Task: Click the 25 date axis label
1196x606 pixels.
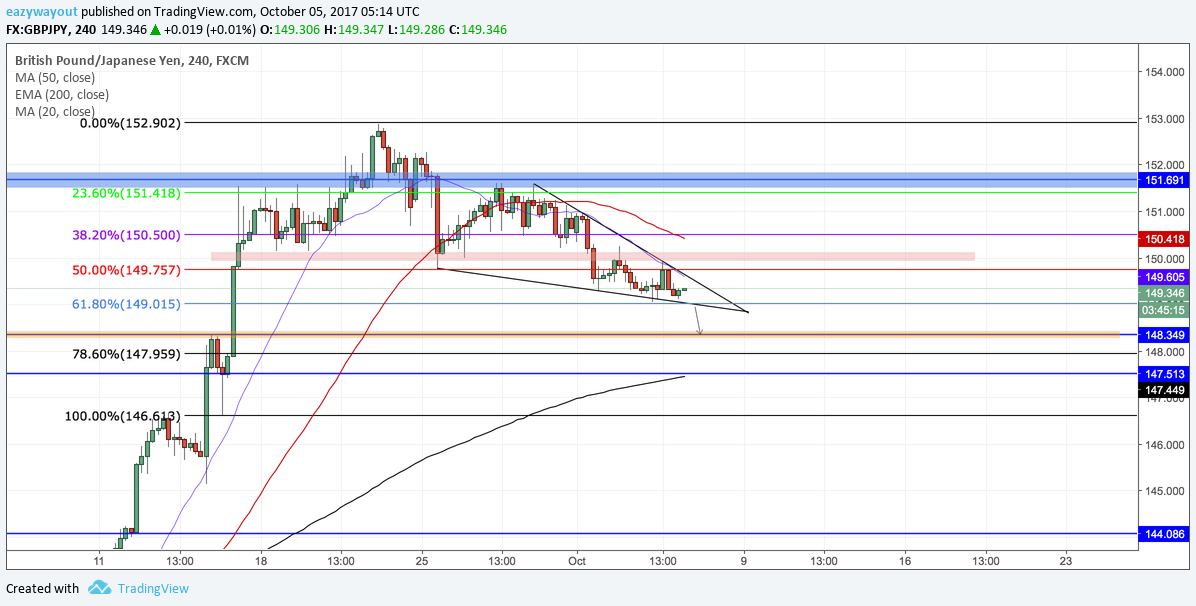Action: [x=421, y=561]
